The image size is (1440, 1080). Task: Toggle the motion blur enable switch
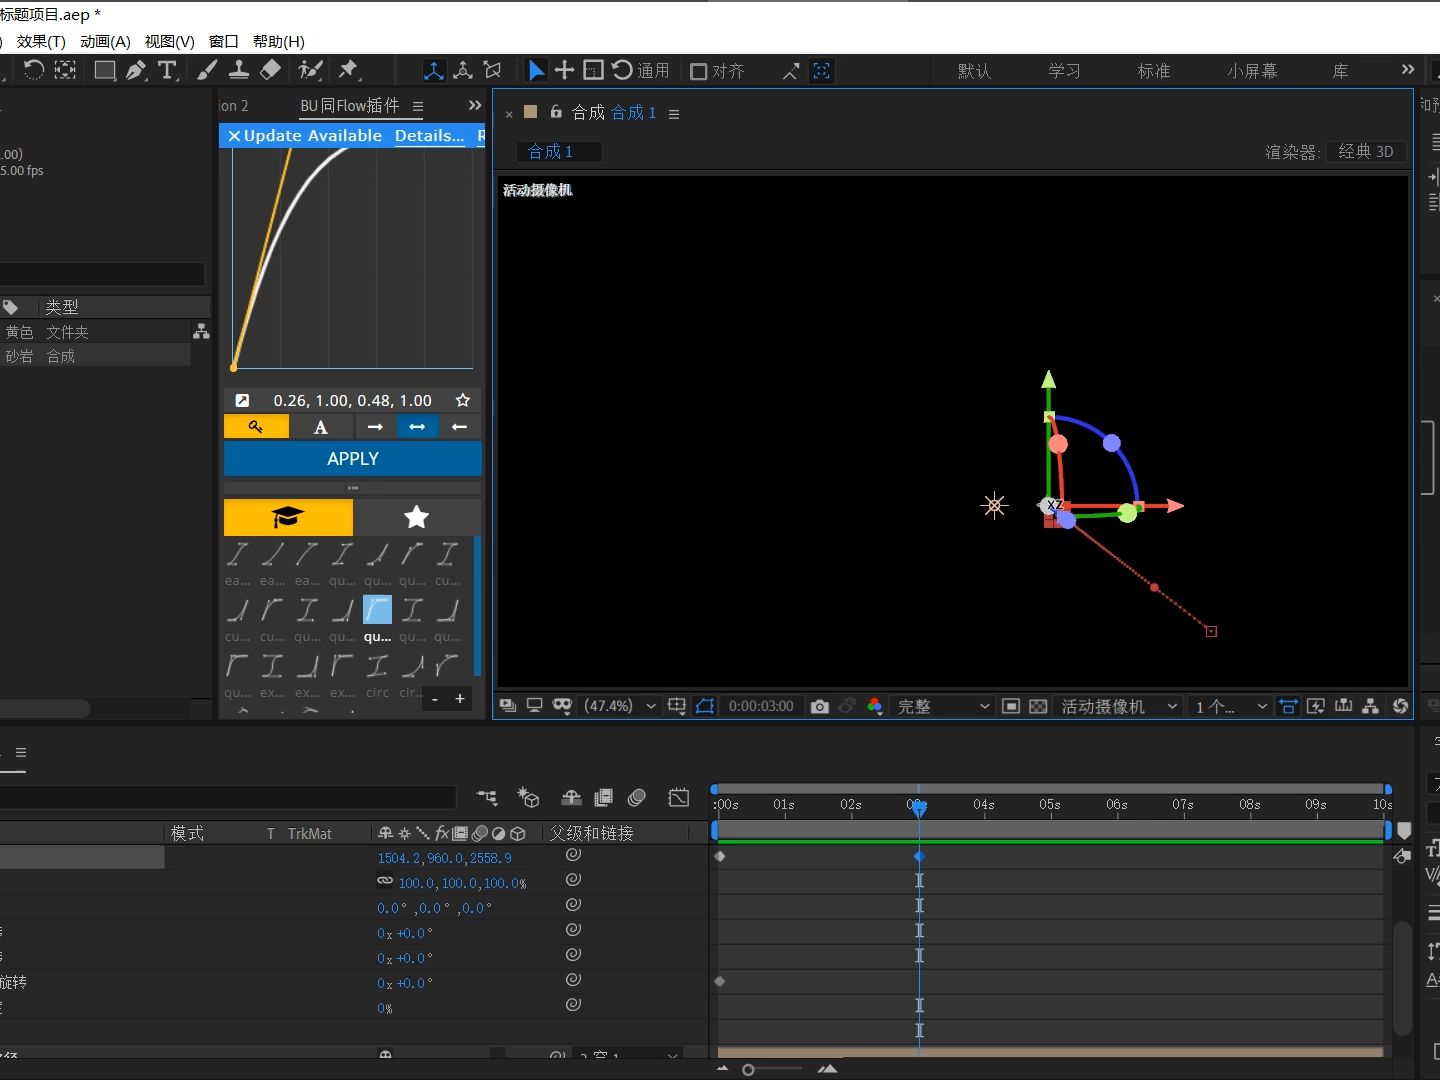tap(637, 797)
